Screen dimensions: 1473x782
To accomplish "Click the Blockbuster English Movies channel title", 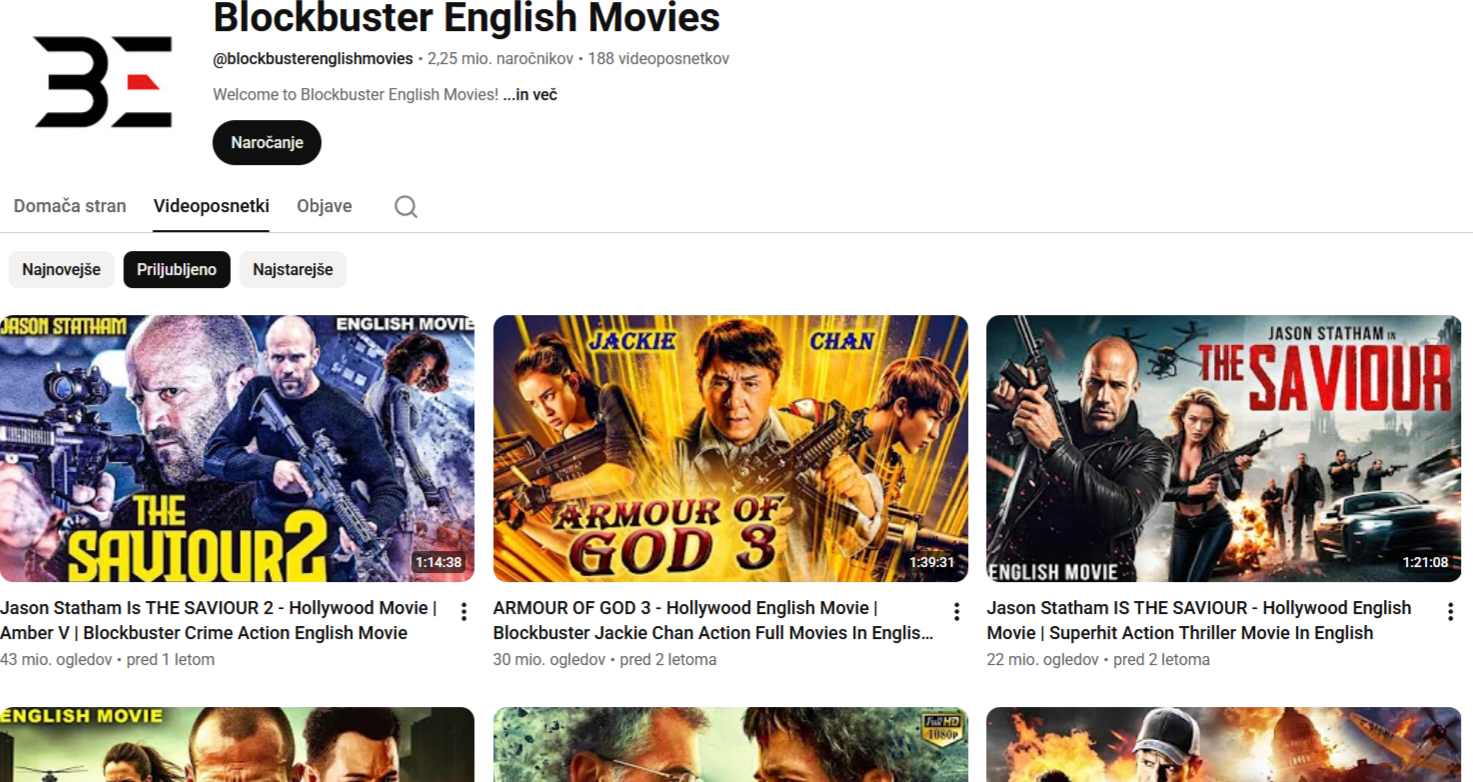I will click(x=467, y=17).
